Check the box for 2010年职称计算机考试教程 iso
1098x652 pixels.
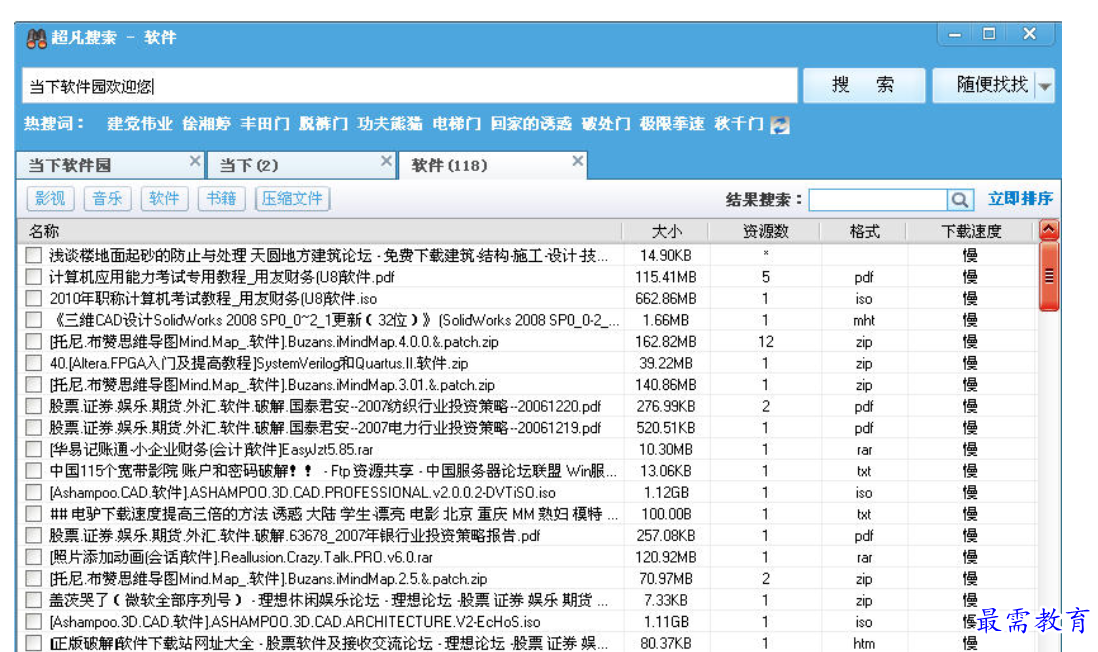point(34,299)
